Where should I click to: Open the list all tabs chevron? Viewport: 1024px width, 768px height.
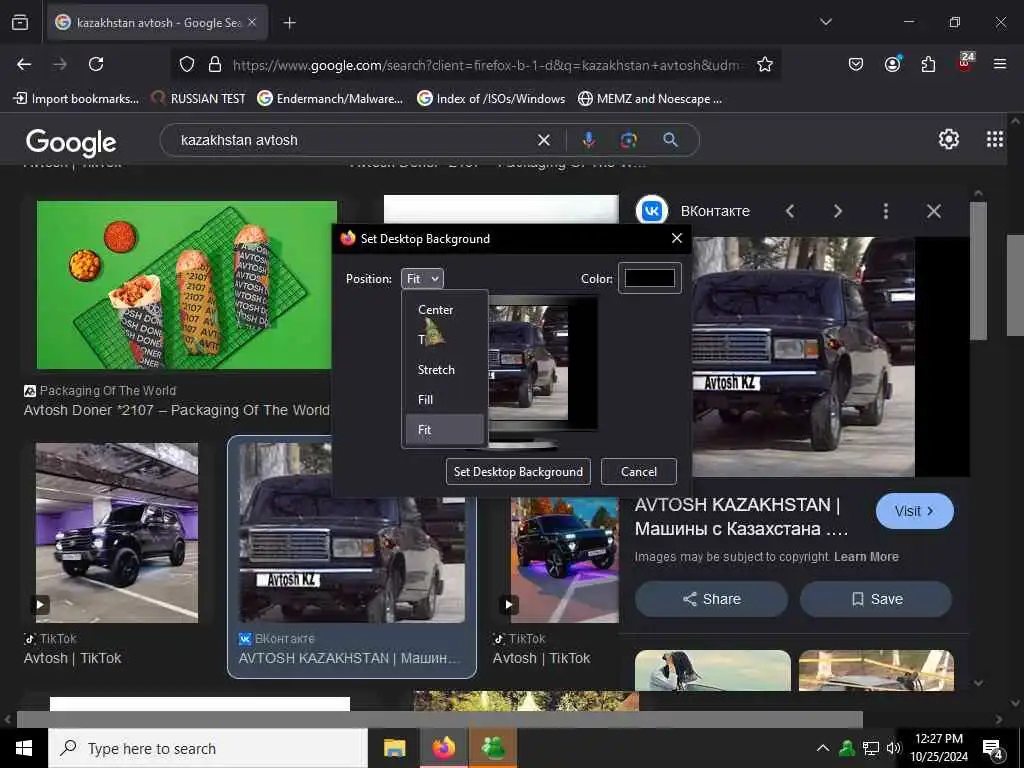[x=825, y=22]
